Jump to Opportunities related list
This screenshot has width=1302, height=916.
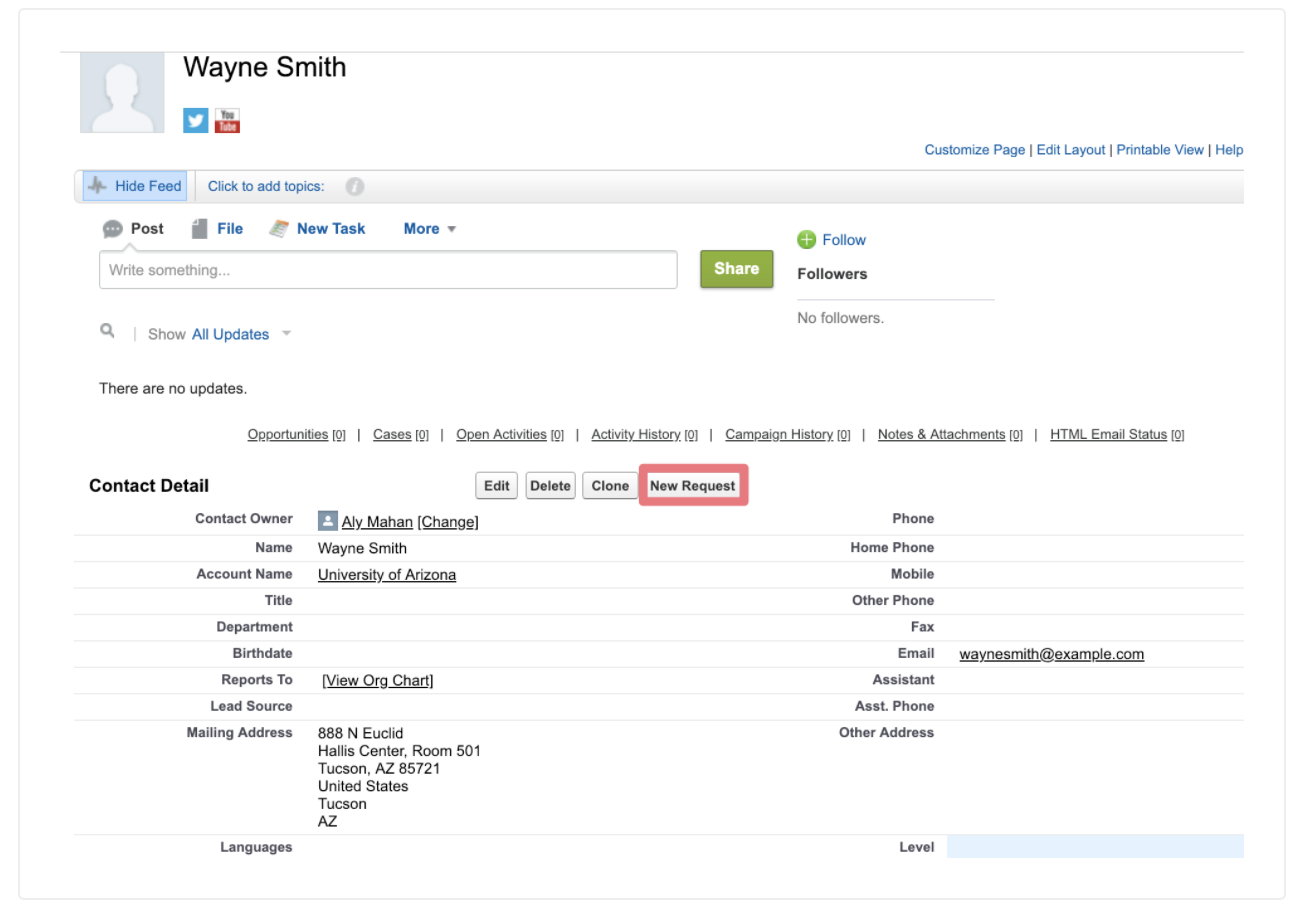pos(288,435)
